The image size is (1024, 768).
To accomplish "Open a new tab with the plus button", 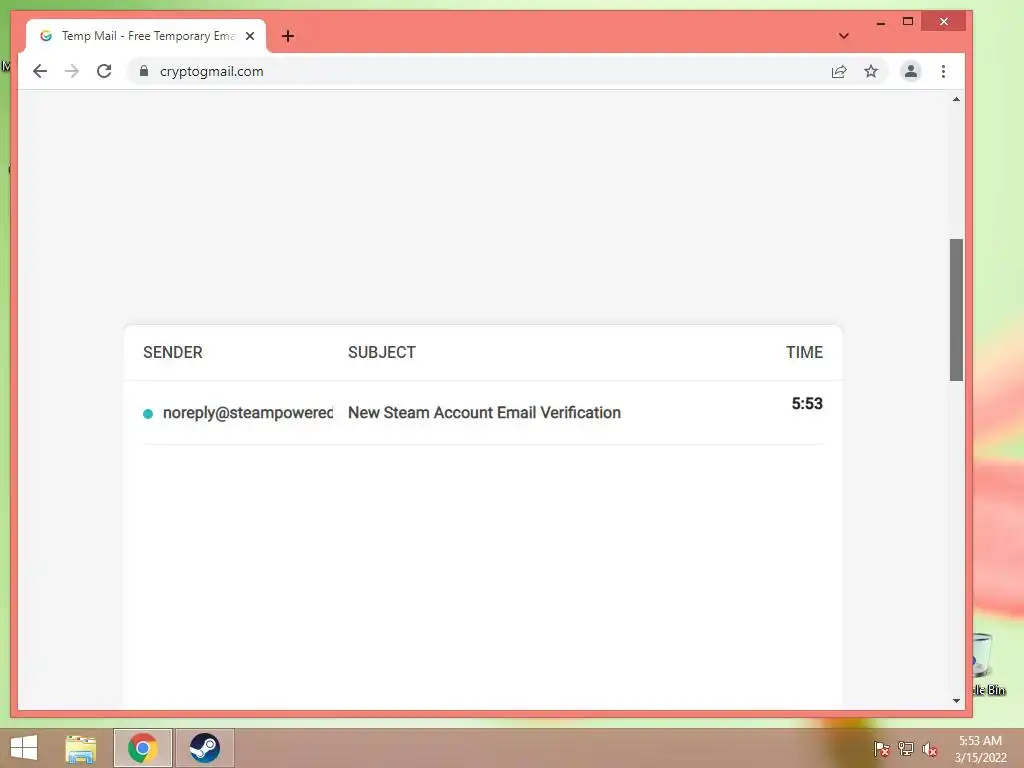I will (288, 36).
